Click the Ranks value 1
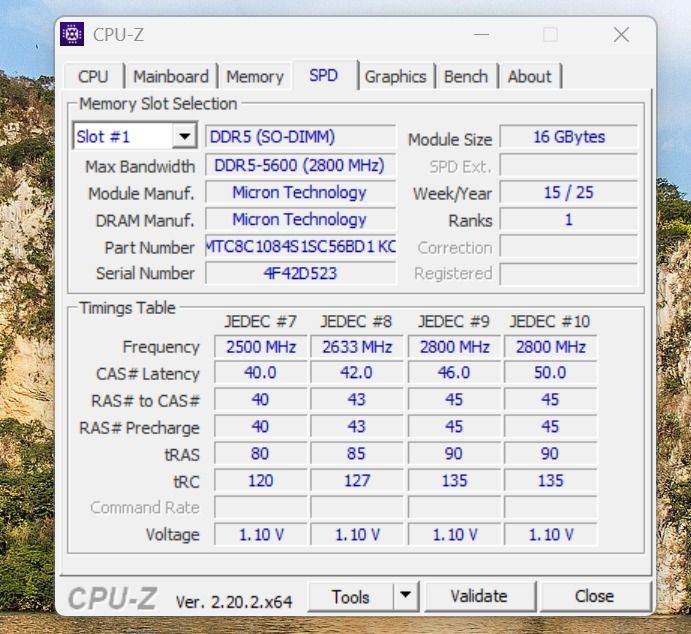 point(569,219)
